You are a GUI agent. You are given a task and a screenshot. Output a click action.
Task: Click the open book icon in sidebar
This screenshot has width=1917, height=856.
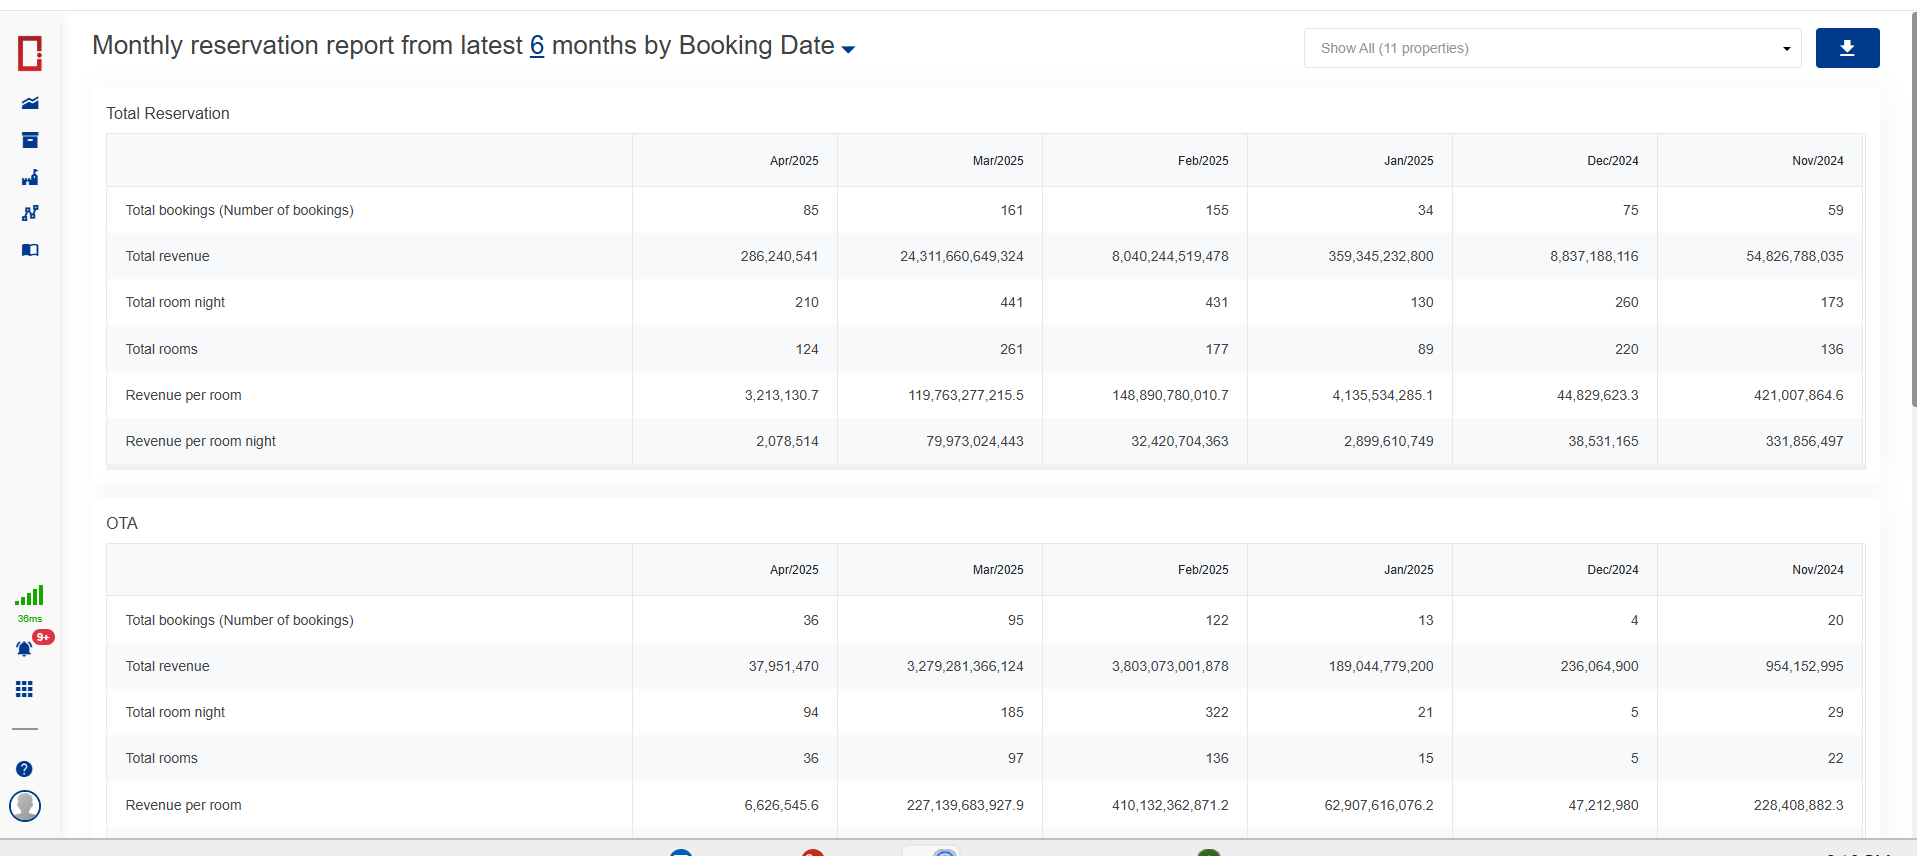30,250
